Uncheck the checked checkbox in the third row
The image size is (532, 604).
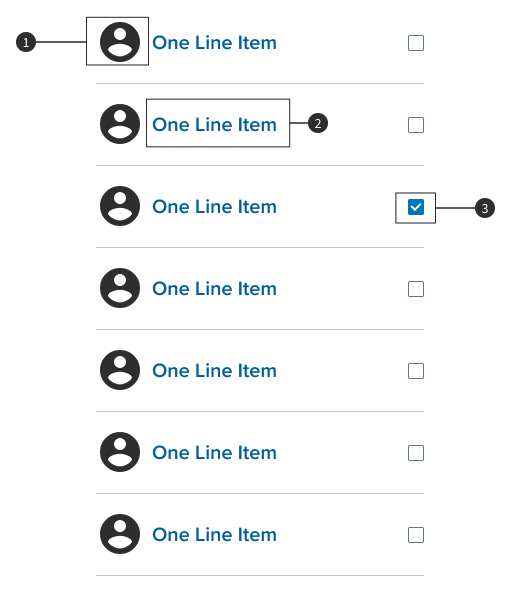point(416,207)
